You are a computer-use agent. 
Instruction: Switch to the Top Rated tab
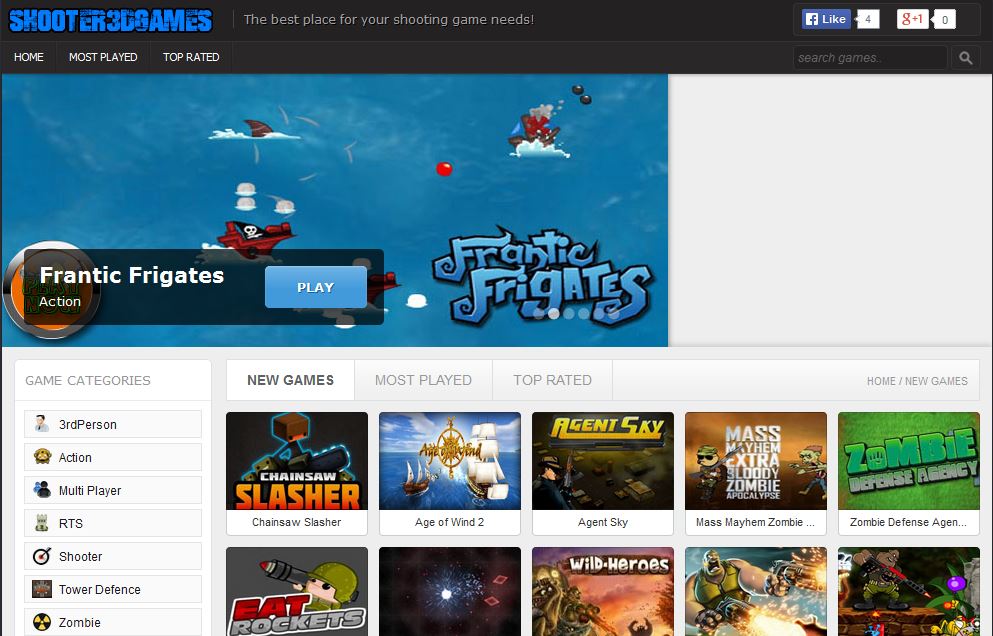552,380
